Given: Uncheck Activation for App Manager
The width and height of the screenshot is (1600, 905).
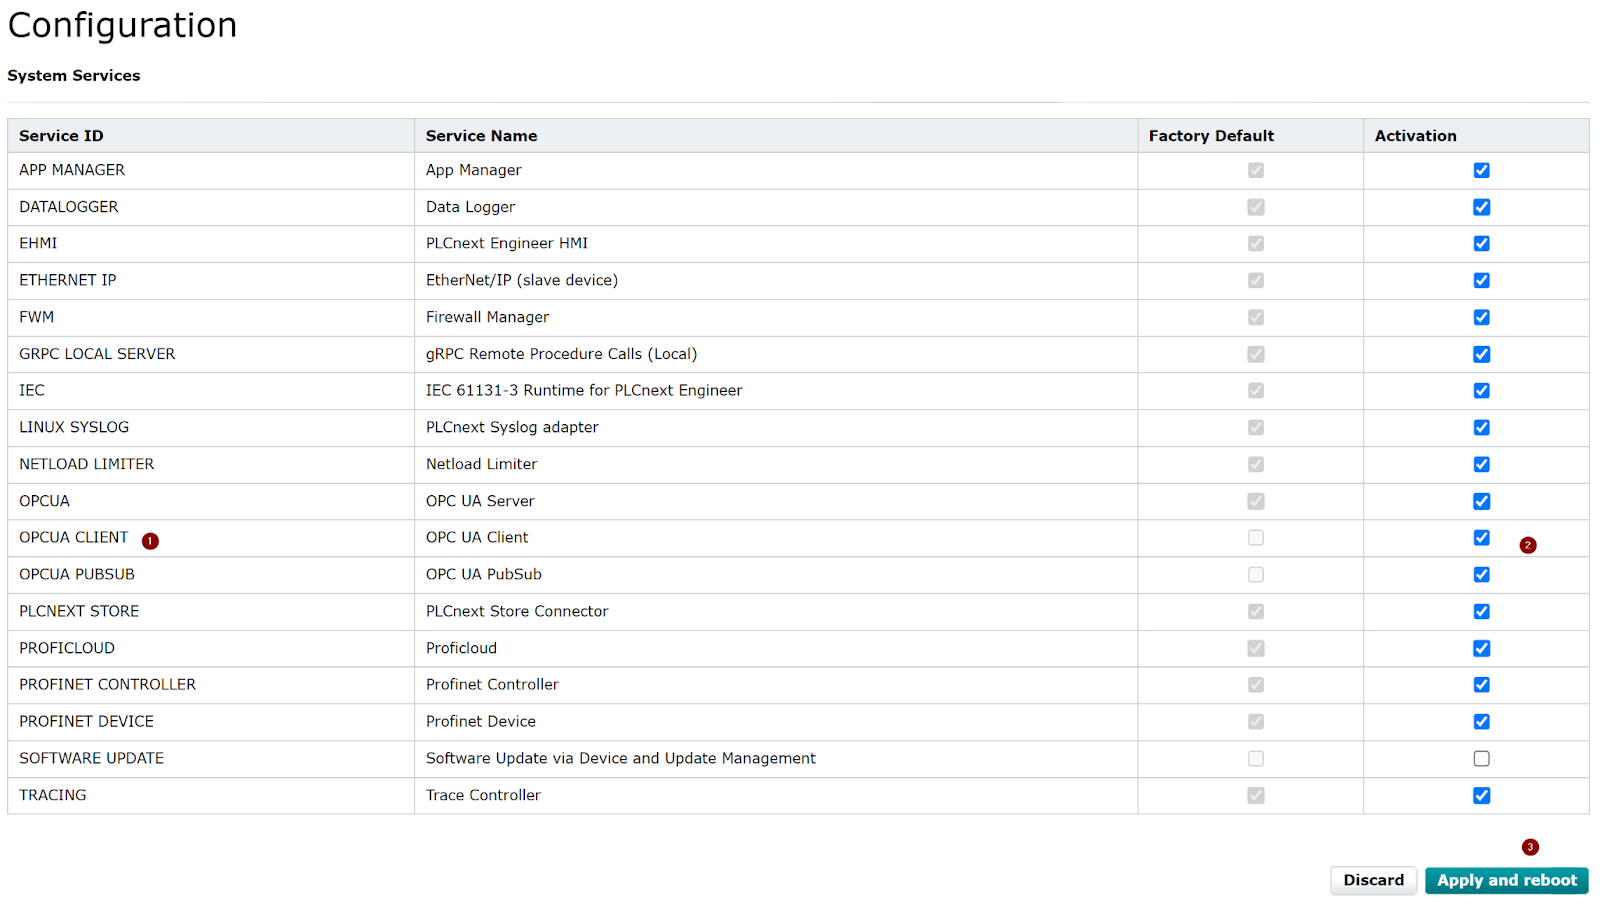Looking at the screenshot, I should [x=1481, y=171].
